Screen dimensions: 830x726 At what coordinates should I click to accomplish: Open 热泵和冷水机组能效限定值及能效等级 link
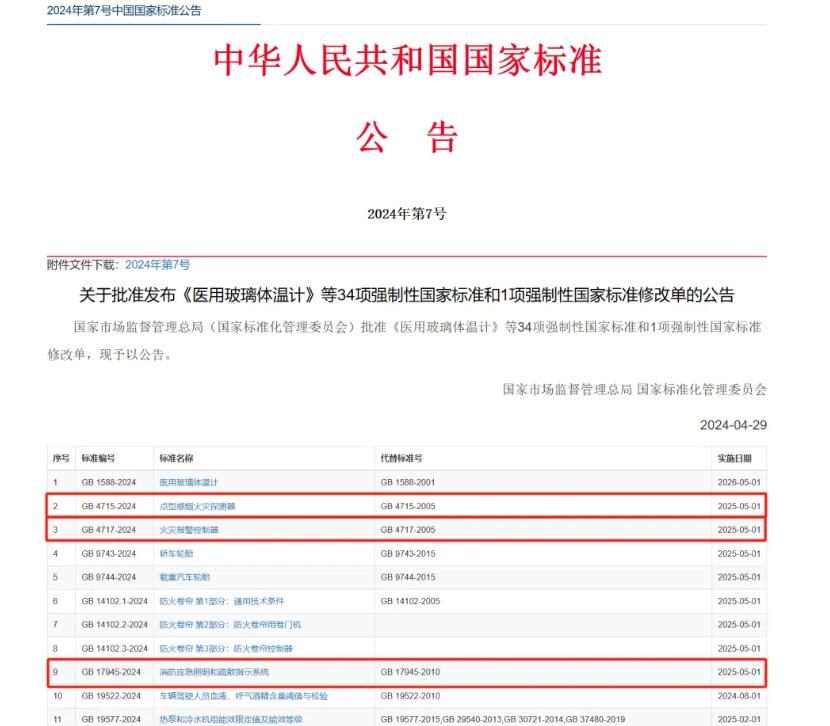230,719
